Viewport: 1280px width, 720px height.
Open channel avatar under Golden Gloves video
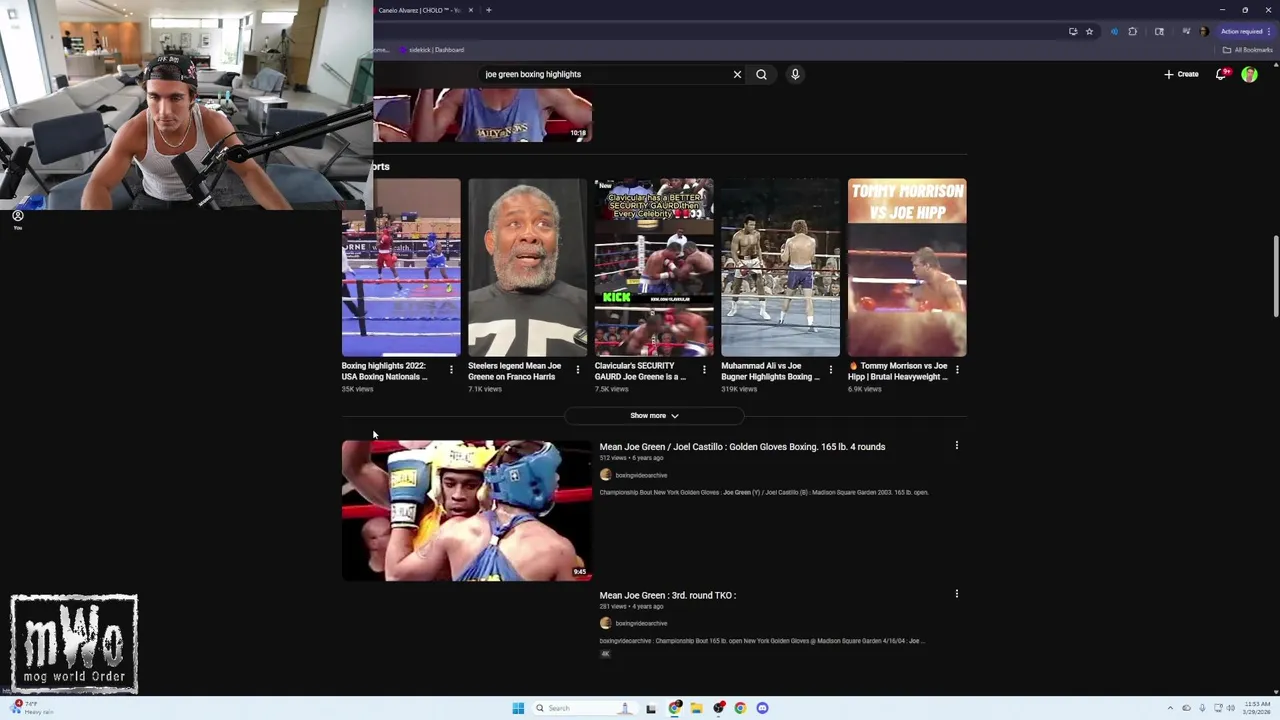point(605,475)
